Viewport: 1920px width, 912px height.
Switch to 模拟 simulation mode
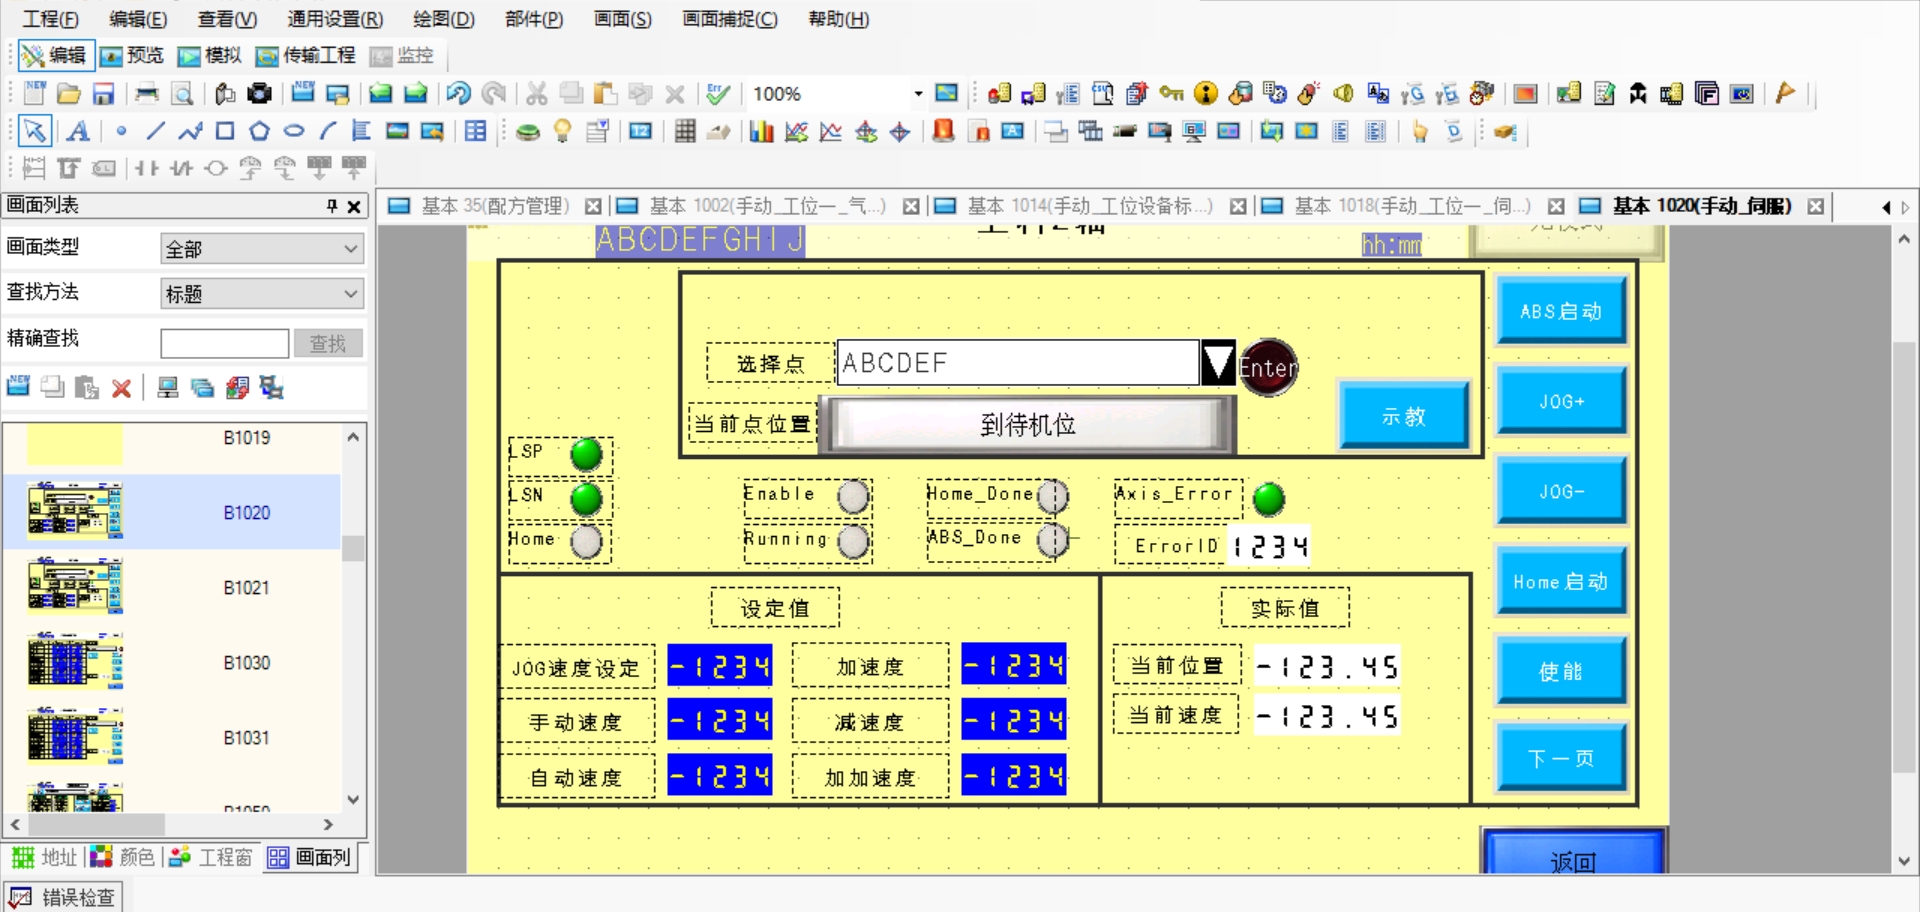(x=210, y=56)
